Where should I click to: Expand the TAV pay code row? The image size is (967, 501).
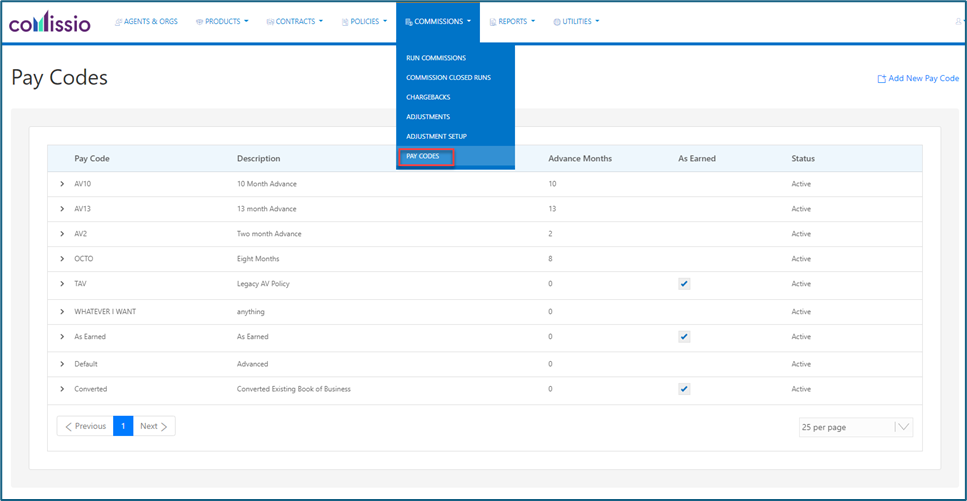point(62,283)
